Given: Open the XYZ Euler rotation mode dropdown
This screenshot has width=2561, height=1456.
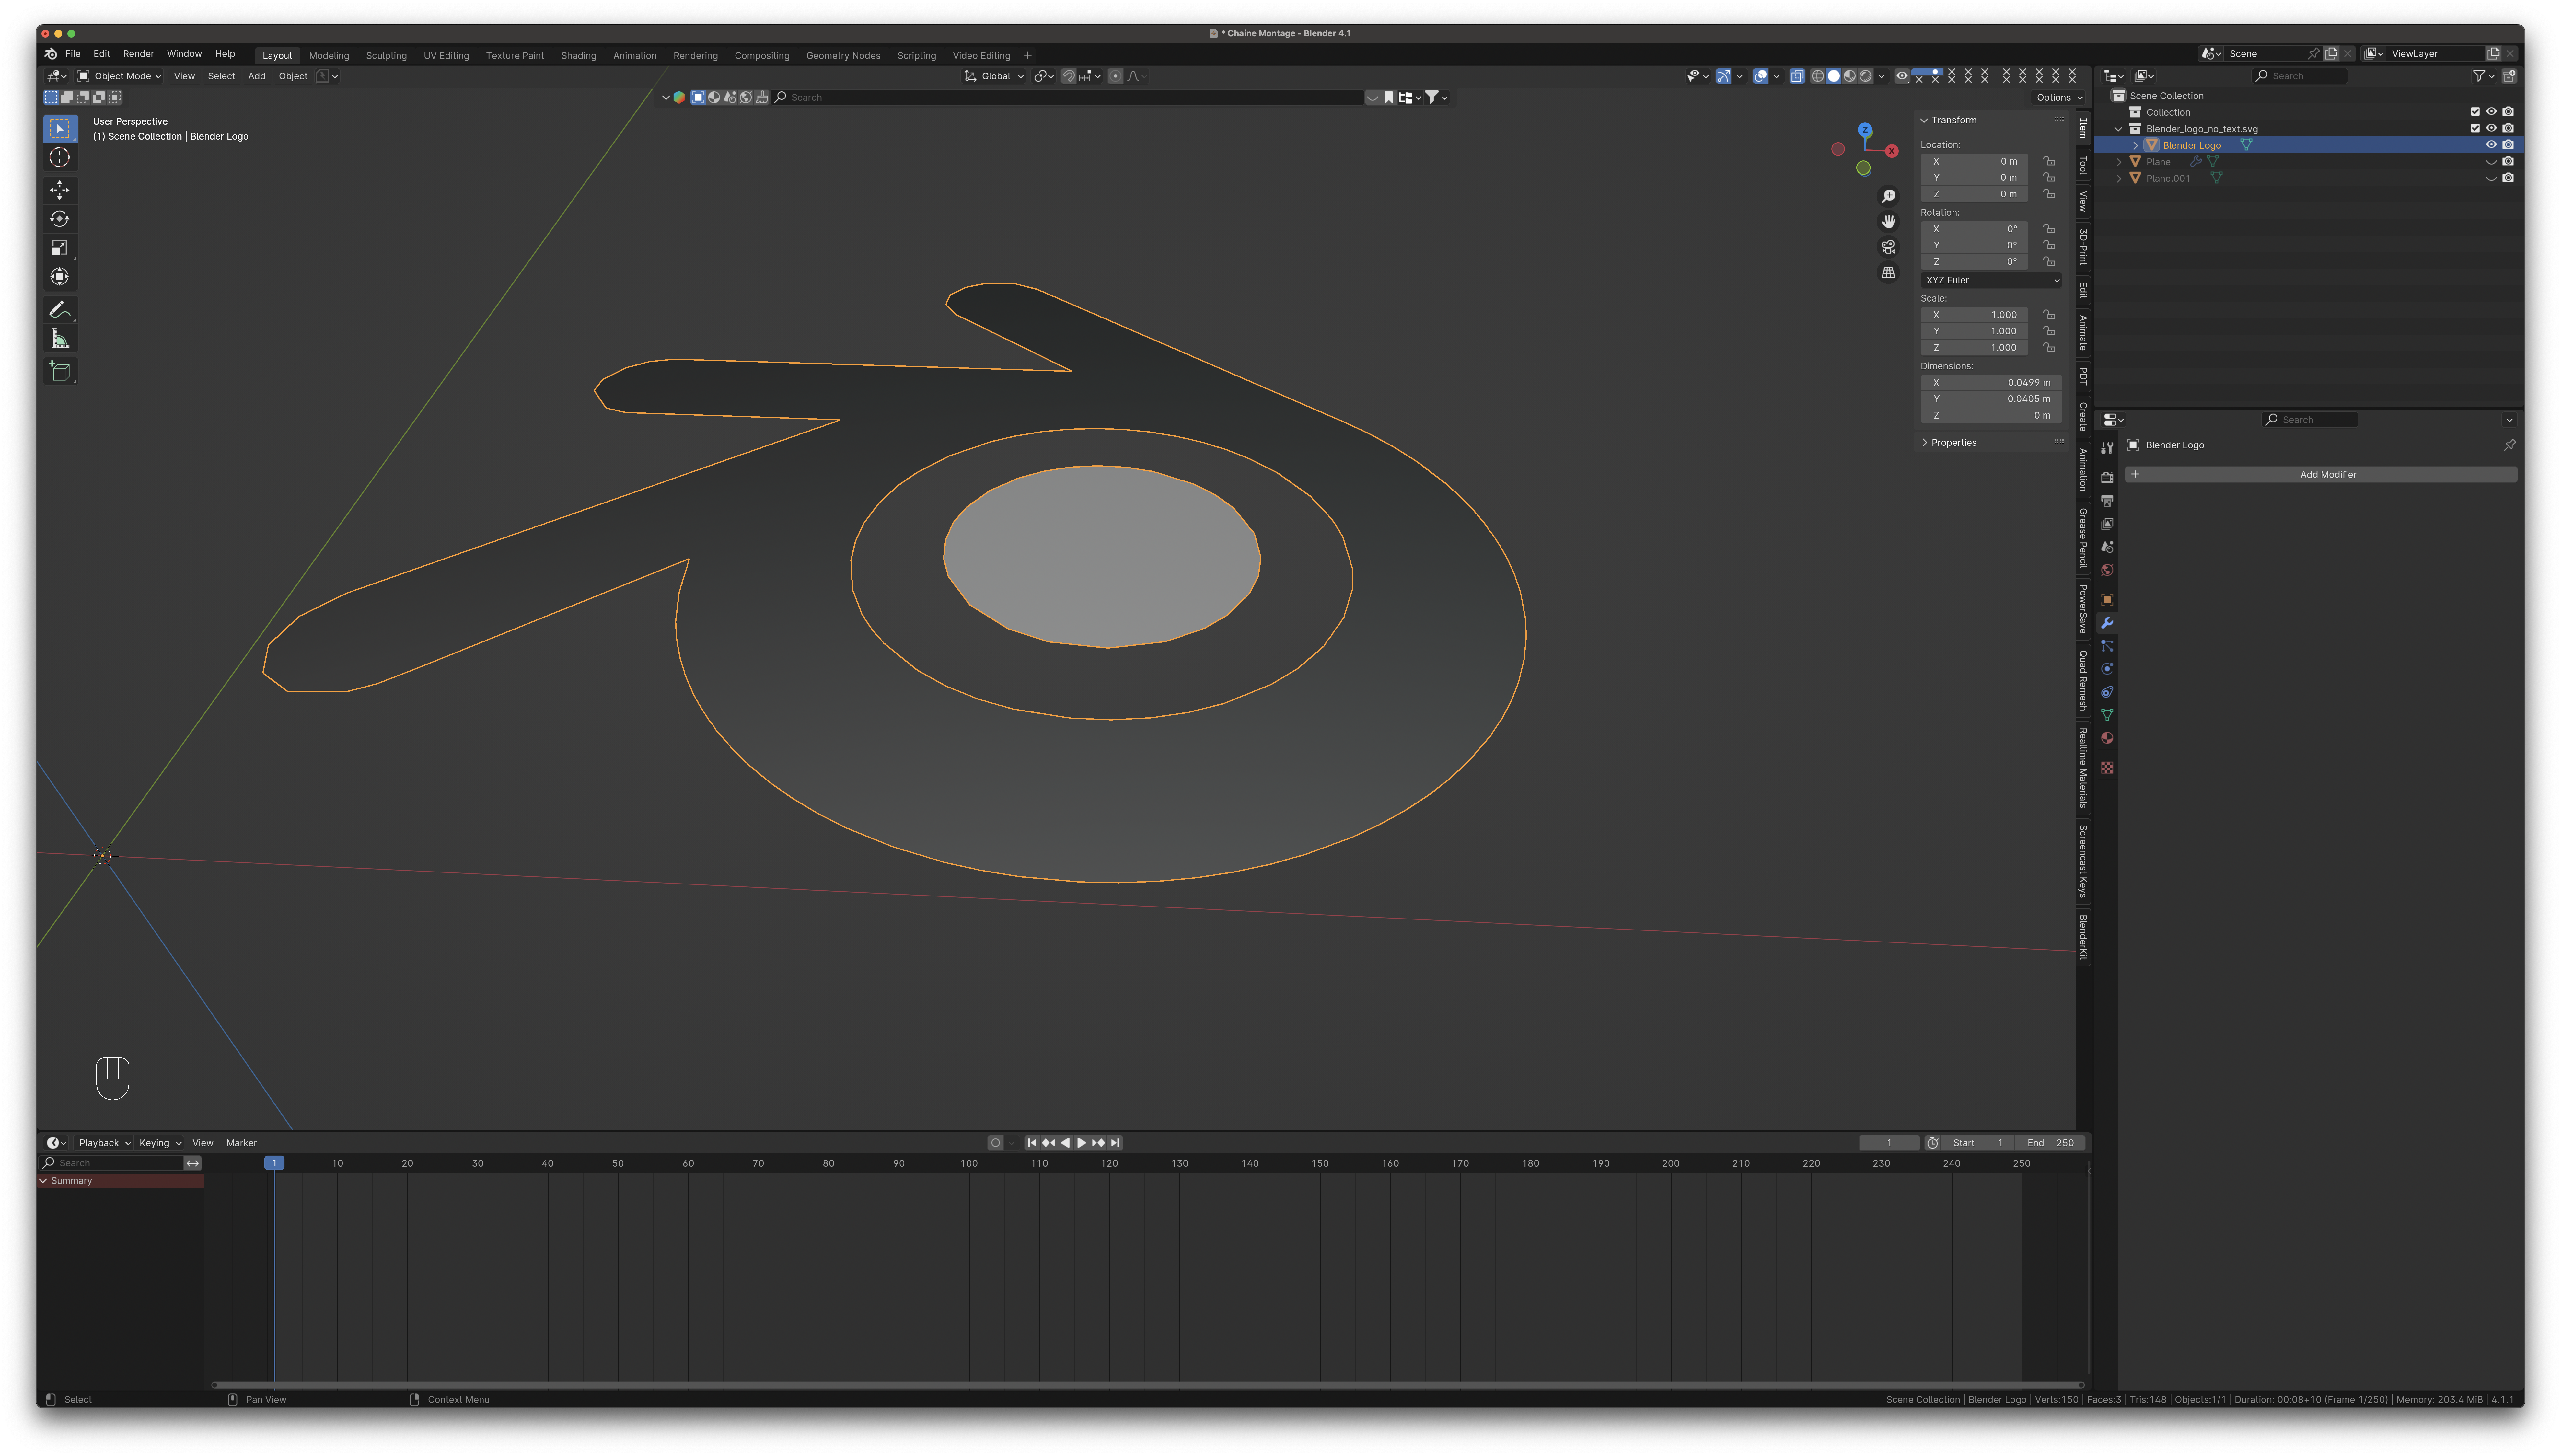Looking at the screenshot, I should point(1991,280).
